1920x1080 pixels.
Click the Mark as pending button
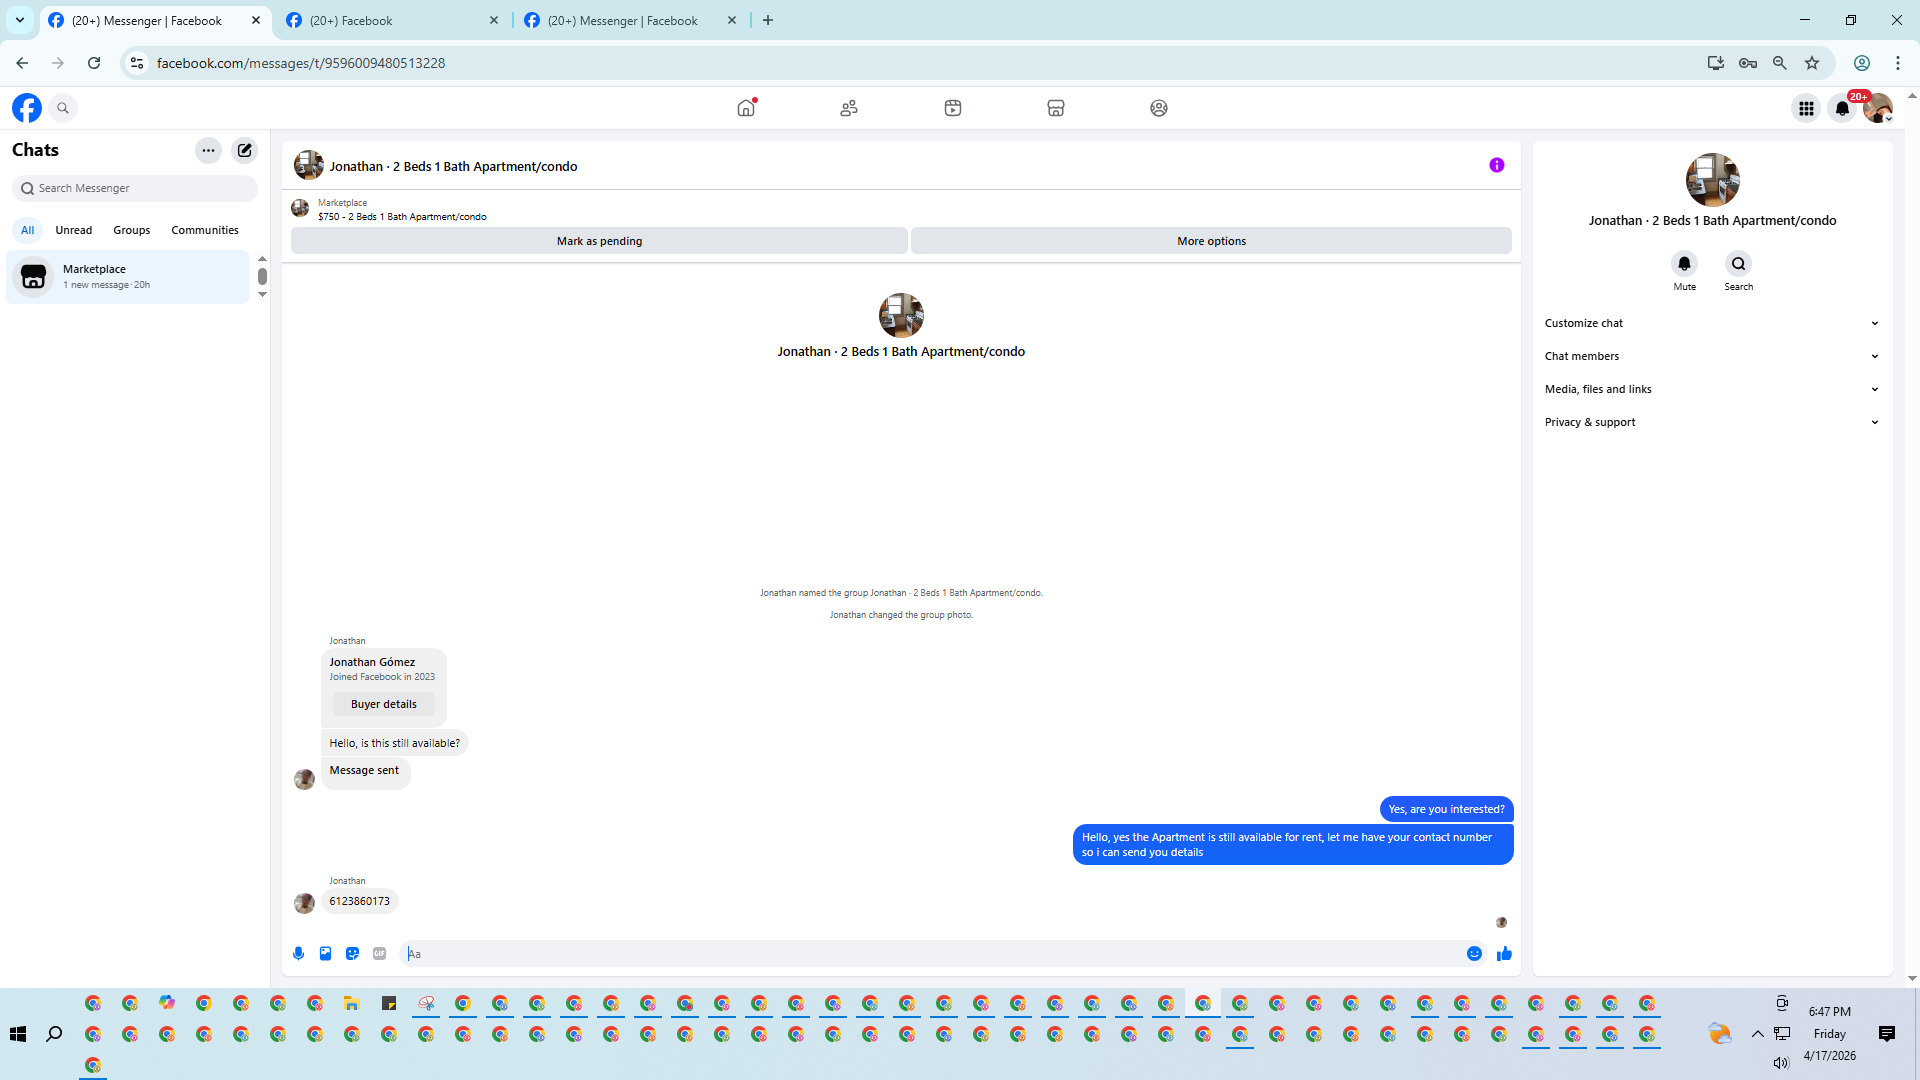599,241
